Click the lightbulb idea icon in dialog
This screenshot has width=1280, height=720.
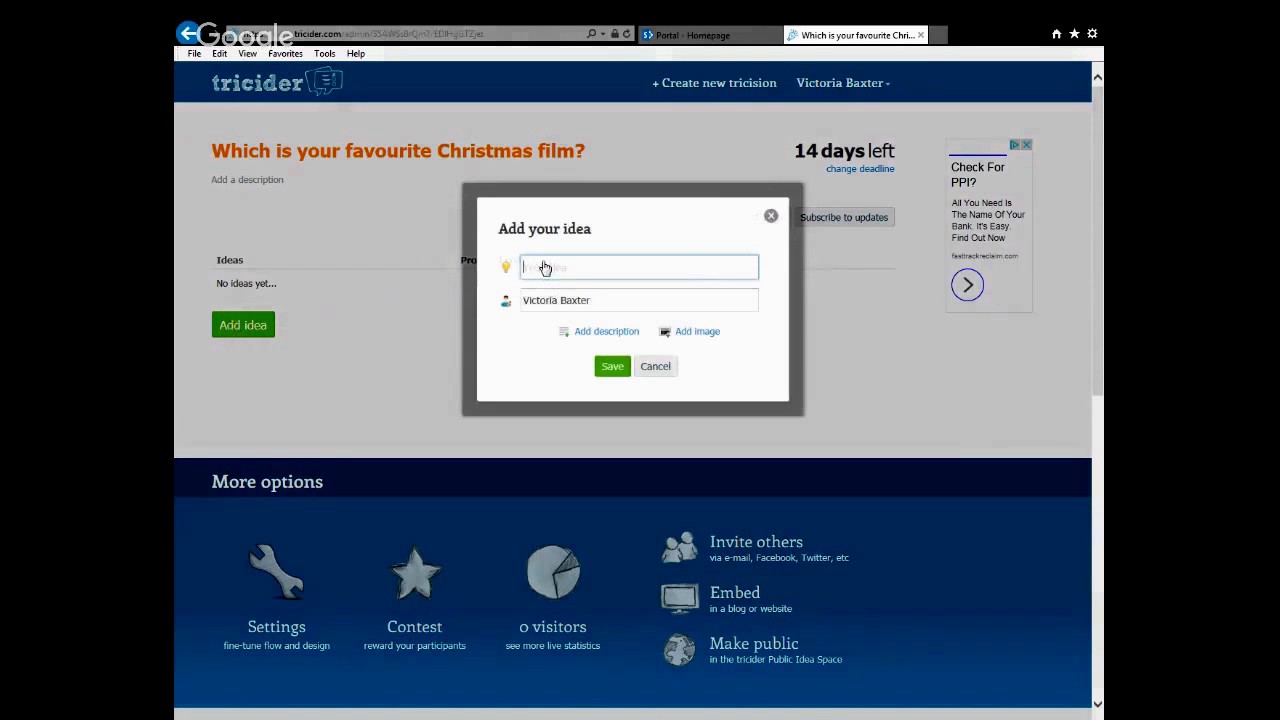click(x=506, y=267)
